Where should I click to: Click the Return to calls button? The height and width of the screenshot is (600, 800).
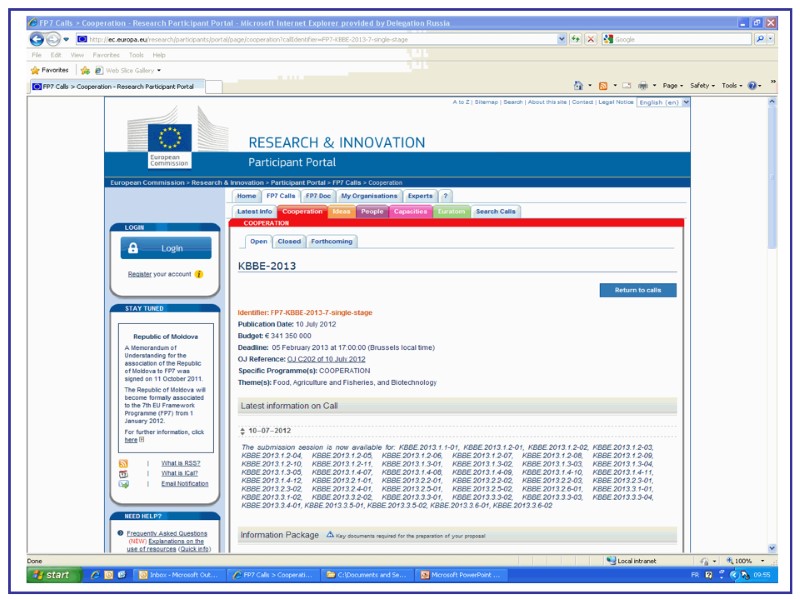(638, 290)
